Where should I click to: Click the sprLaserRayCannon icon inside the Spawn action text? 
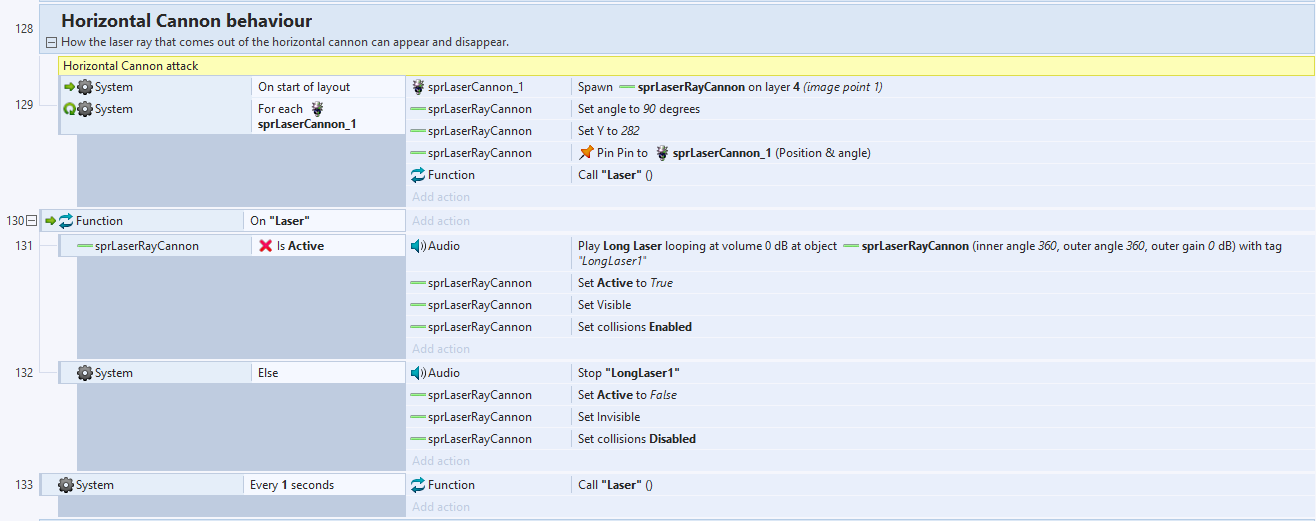tap(627, 87)
